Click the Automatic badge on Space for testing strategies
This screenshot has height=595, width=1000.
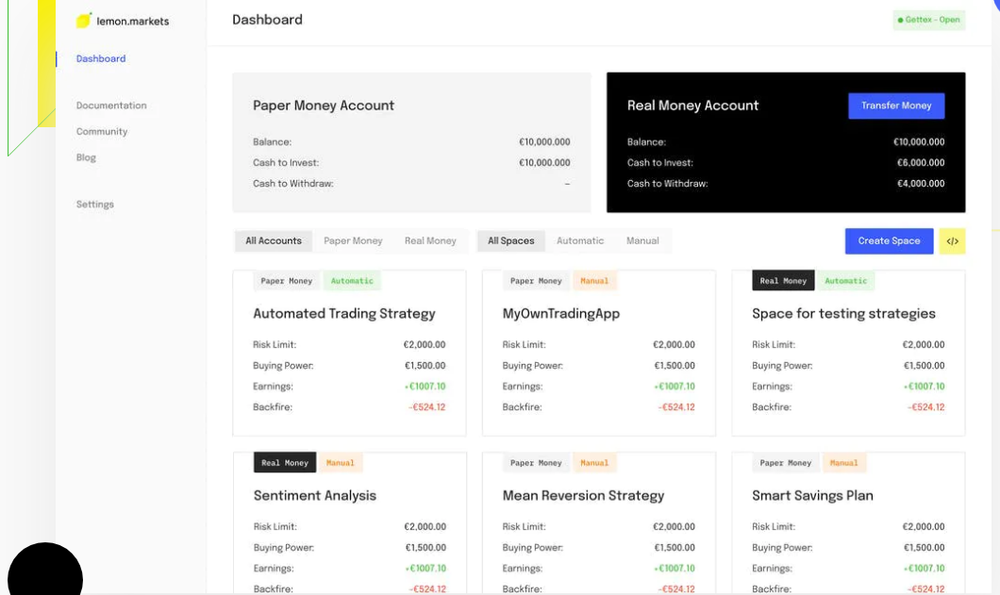pyautogui.click(x=846, y=281)
